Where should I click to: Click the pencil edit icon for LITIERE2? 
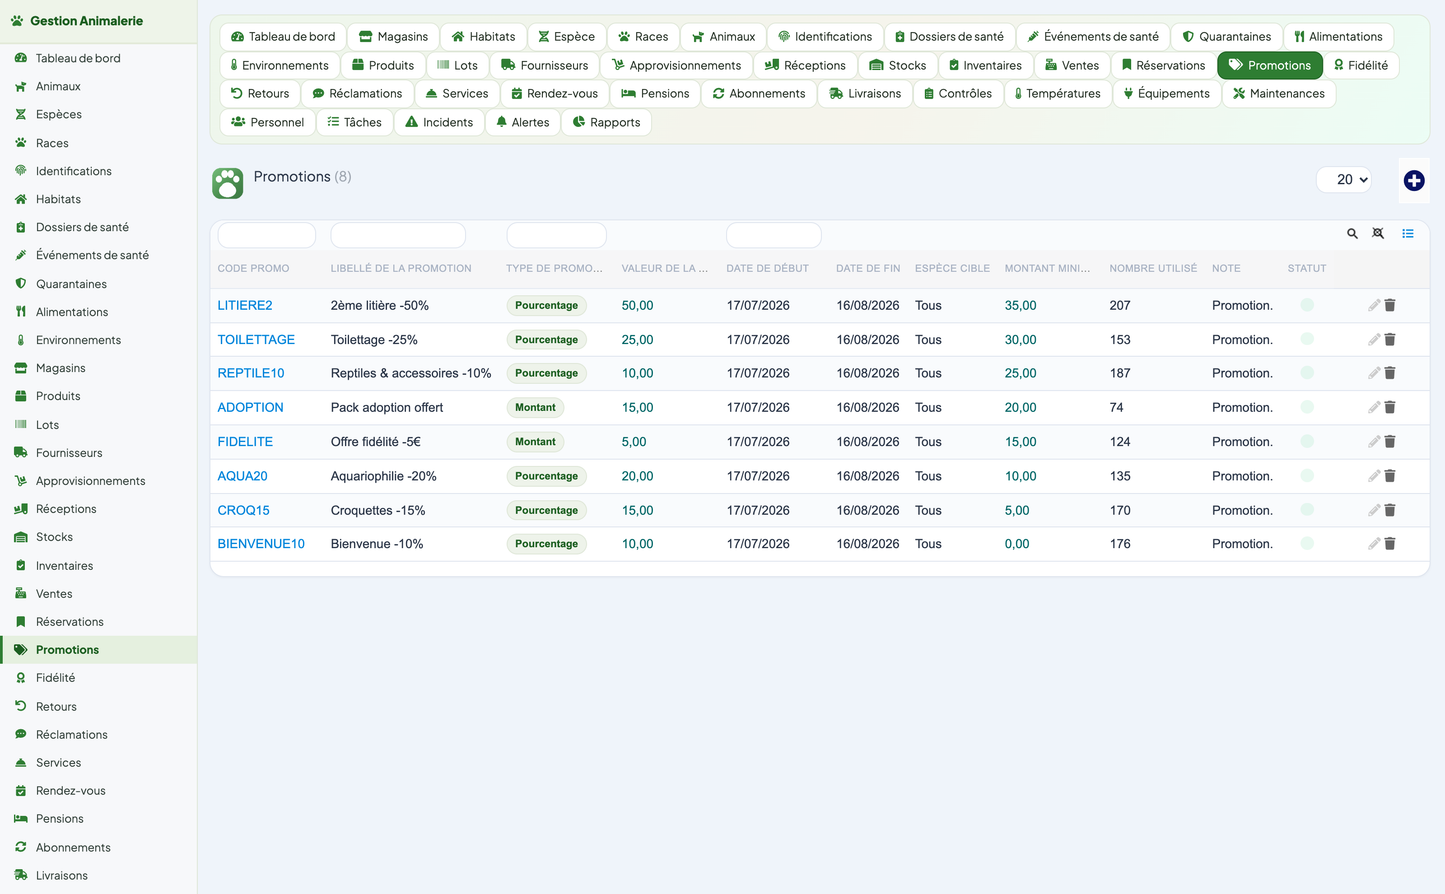coord(1374,305)
